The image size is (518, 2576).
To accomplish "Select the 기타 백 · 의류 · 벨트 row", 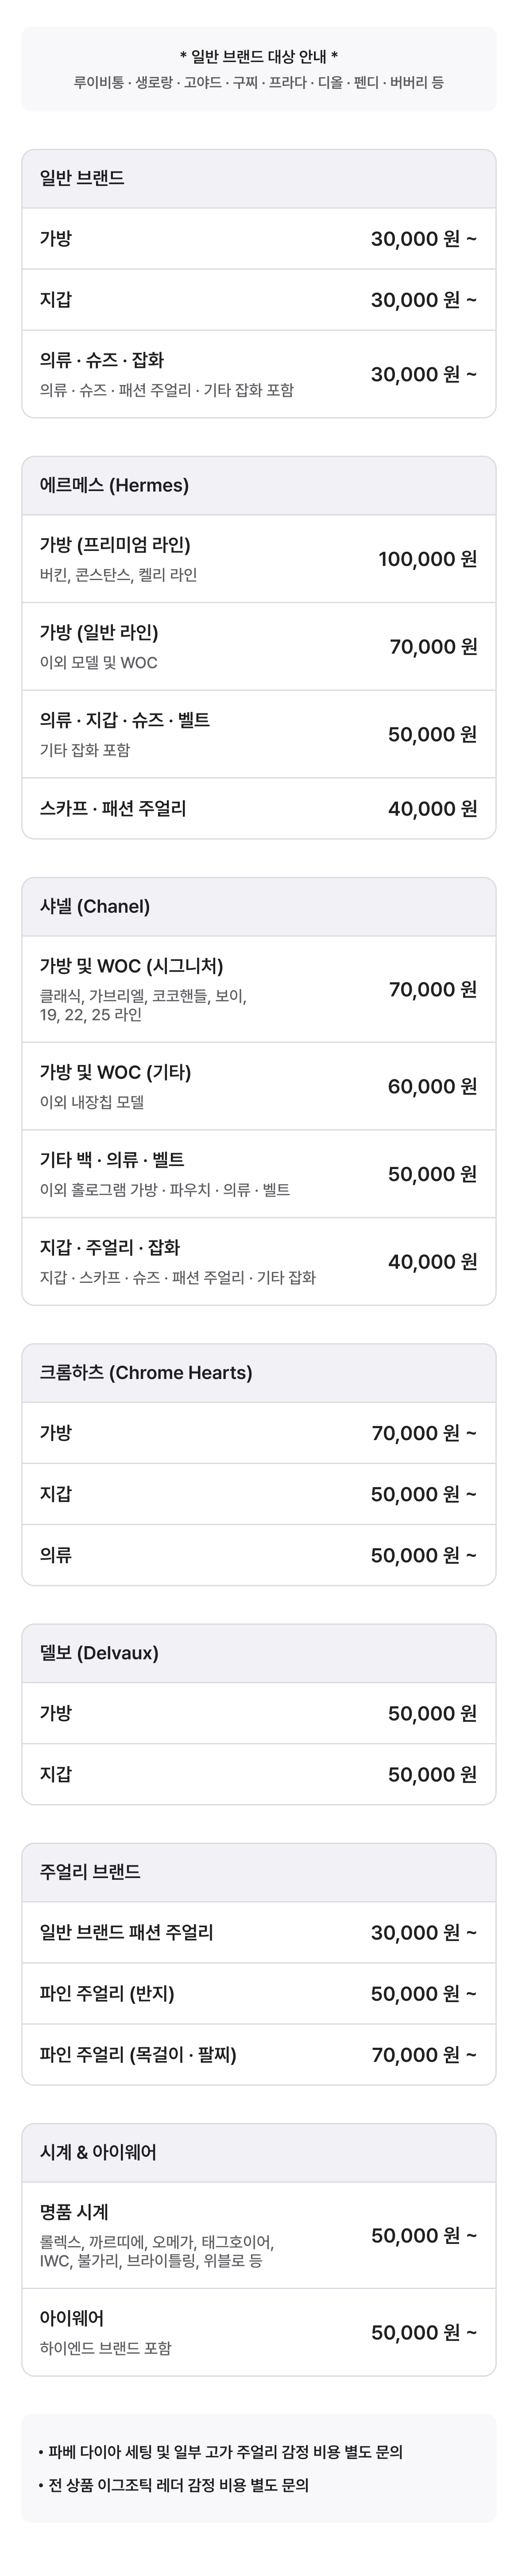I will click(259, 1174).
